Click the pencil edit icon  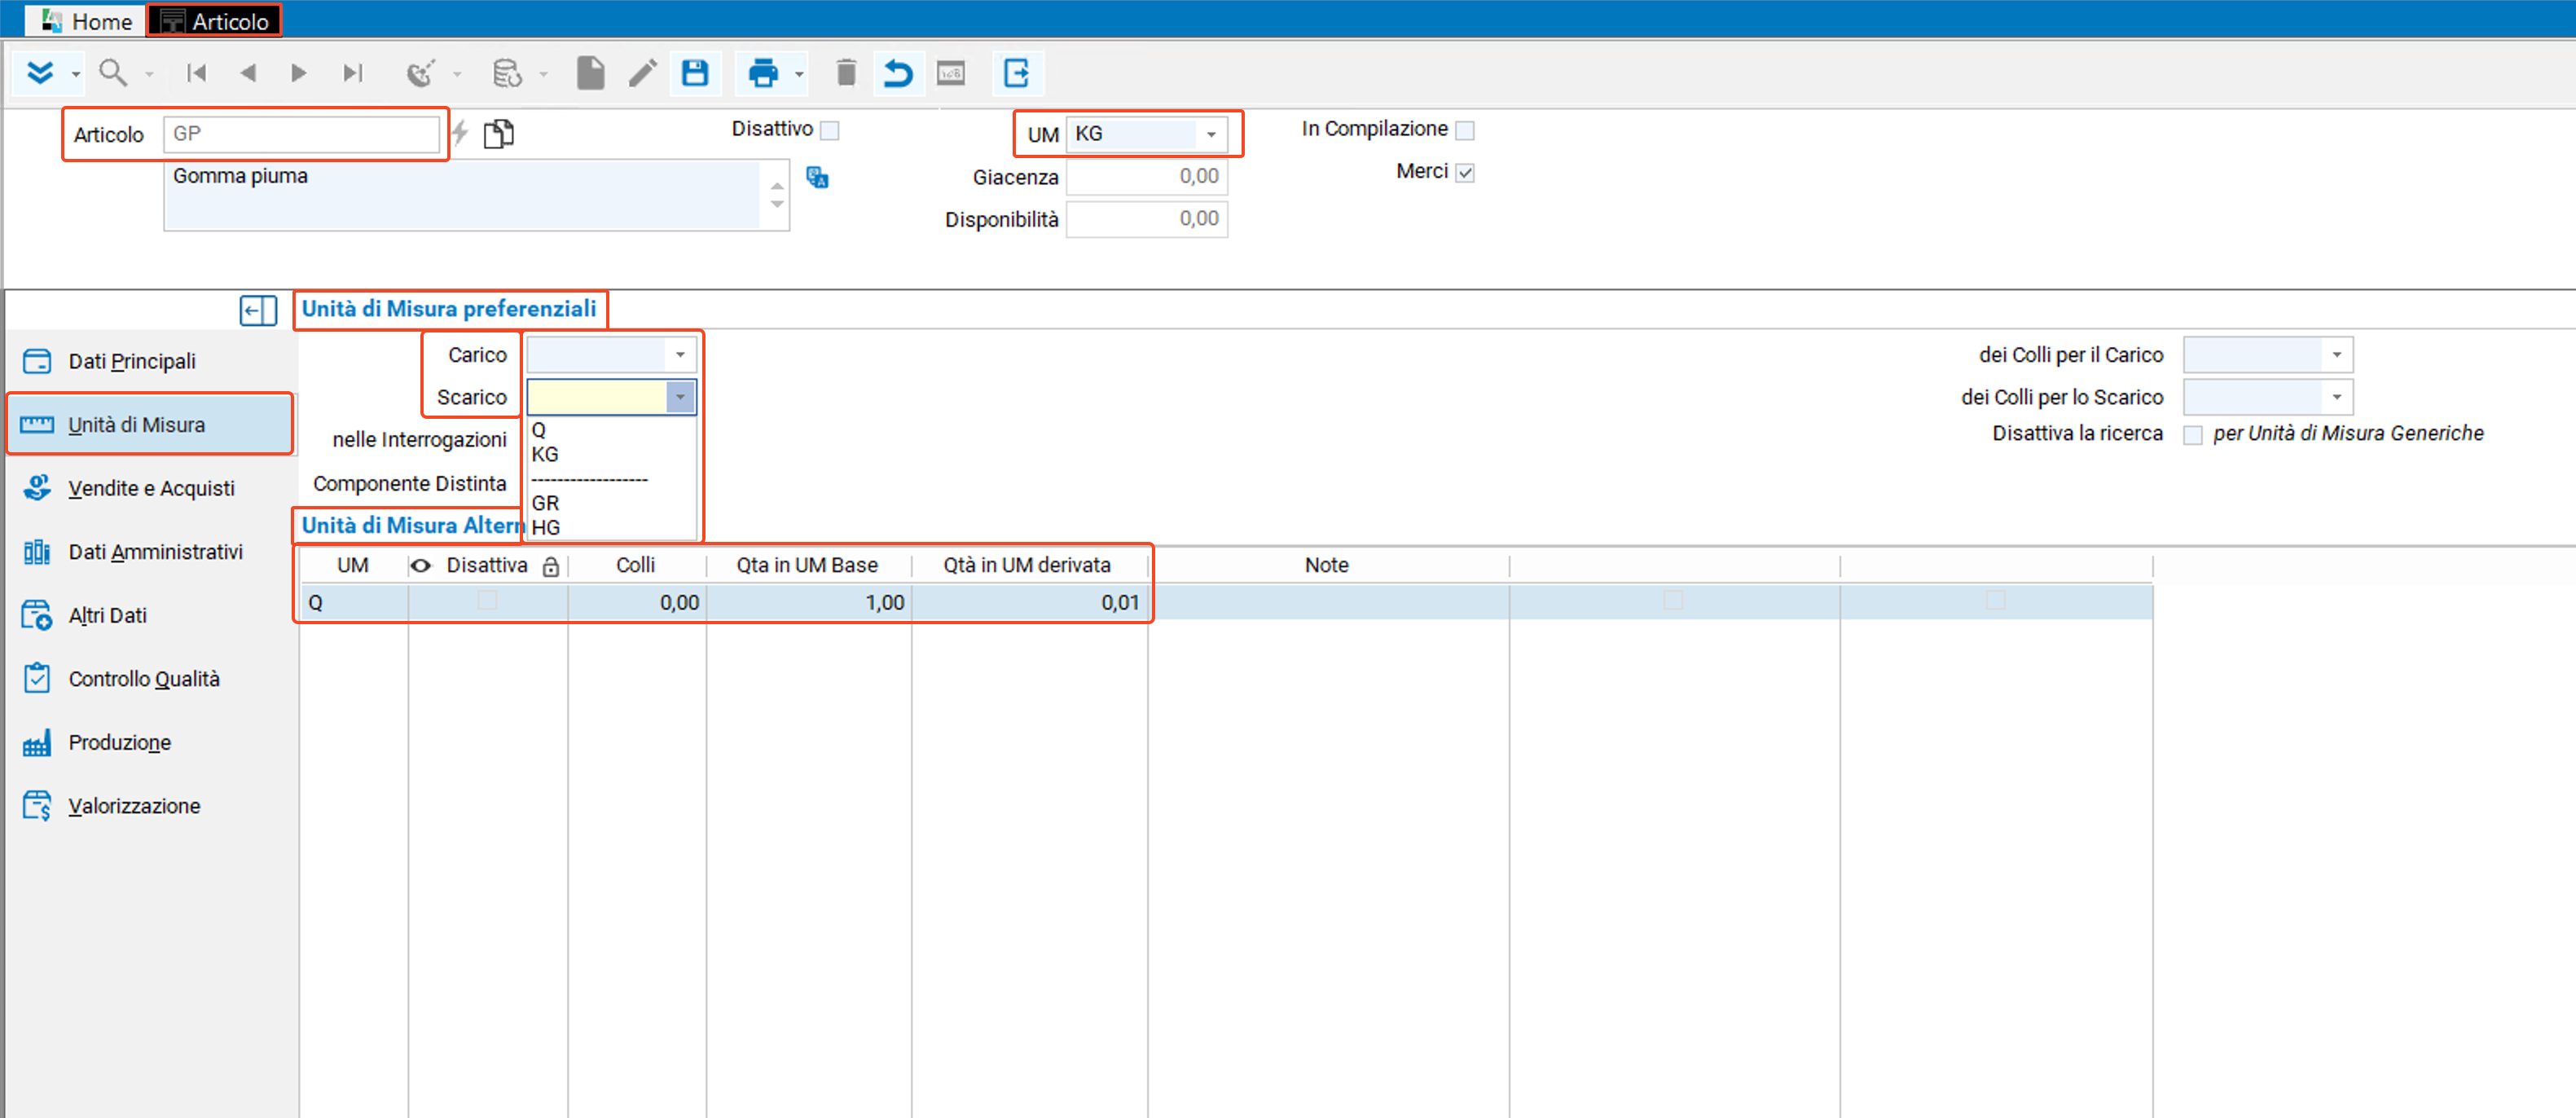coord(643,73)
